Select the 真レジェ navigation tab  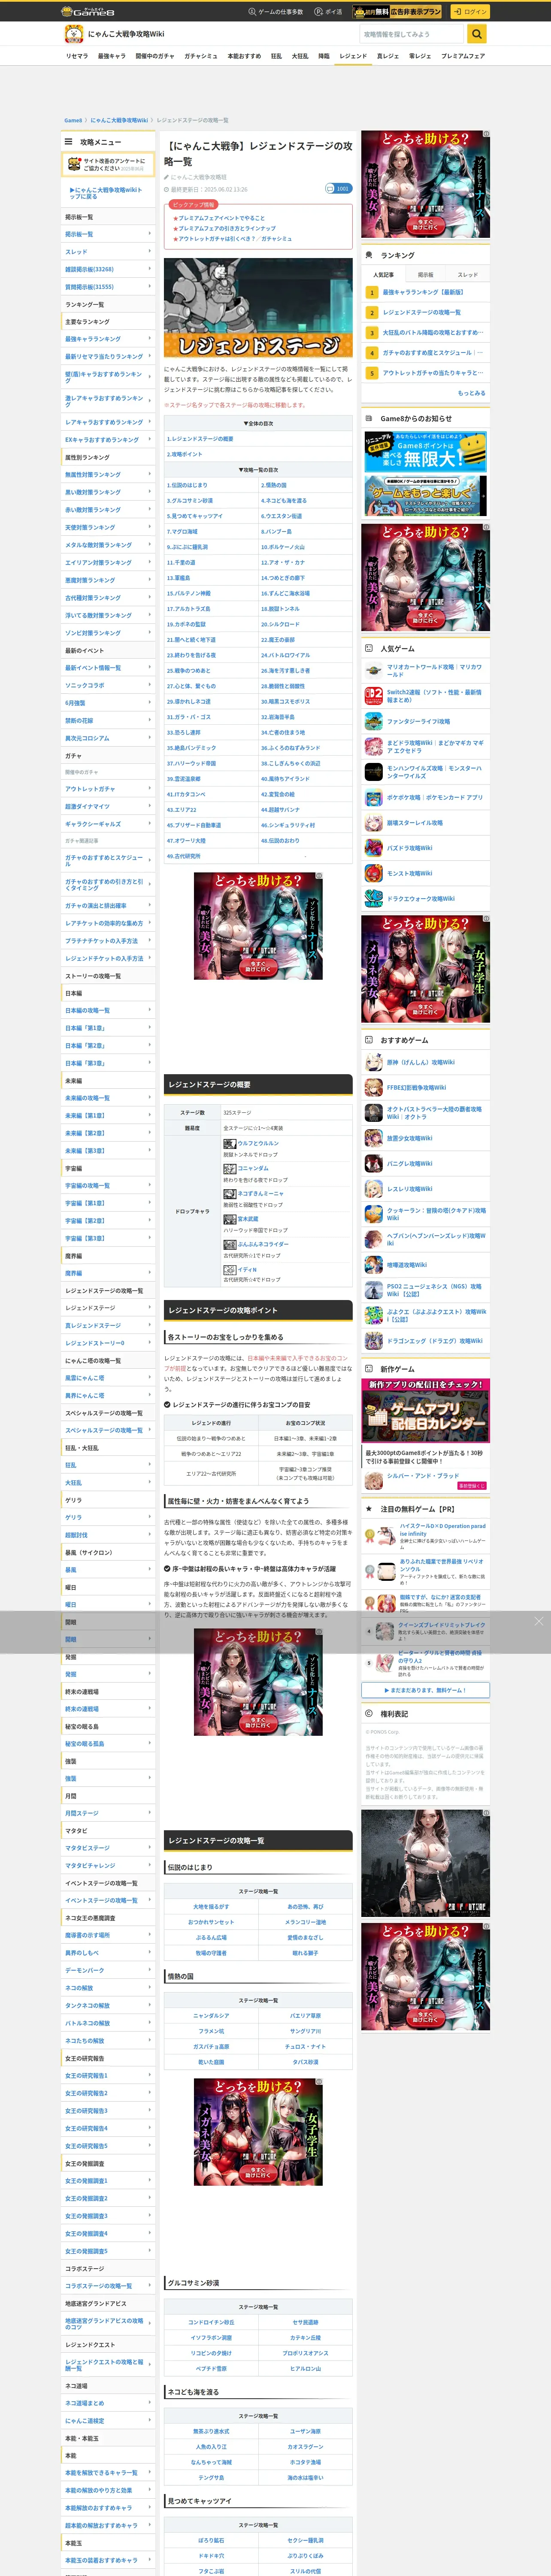point(388,56)
